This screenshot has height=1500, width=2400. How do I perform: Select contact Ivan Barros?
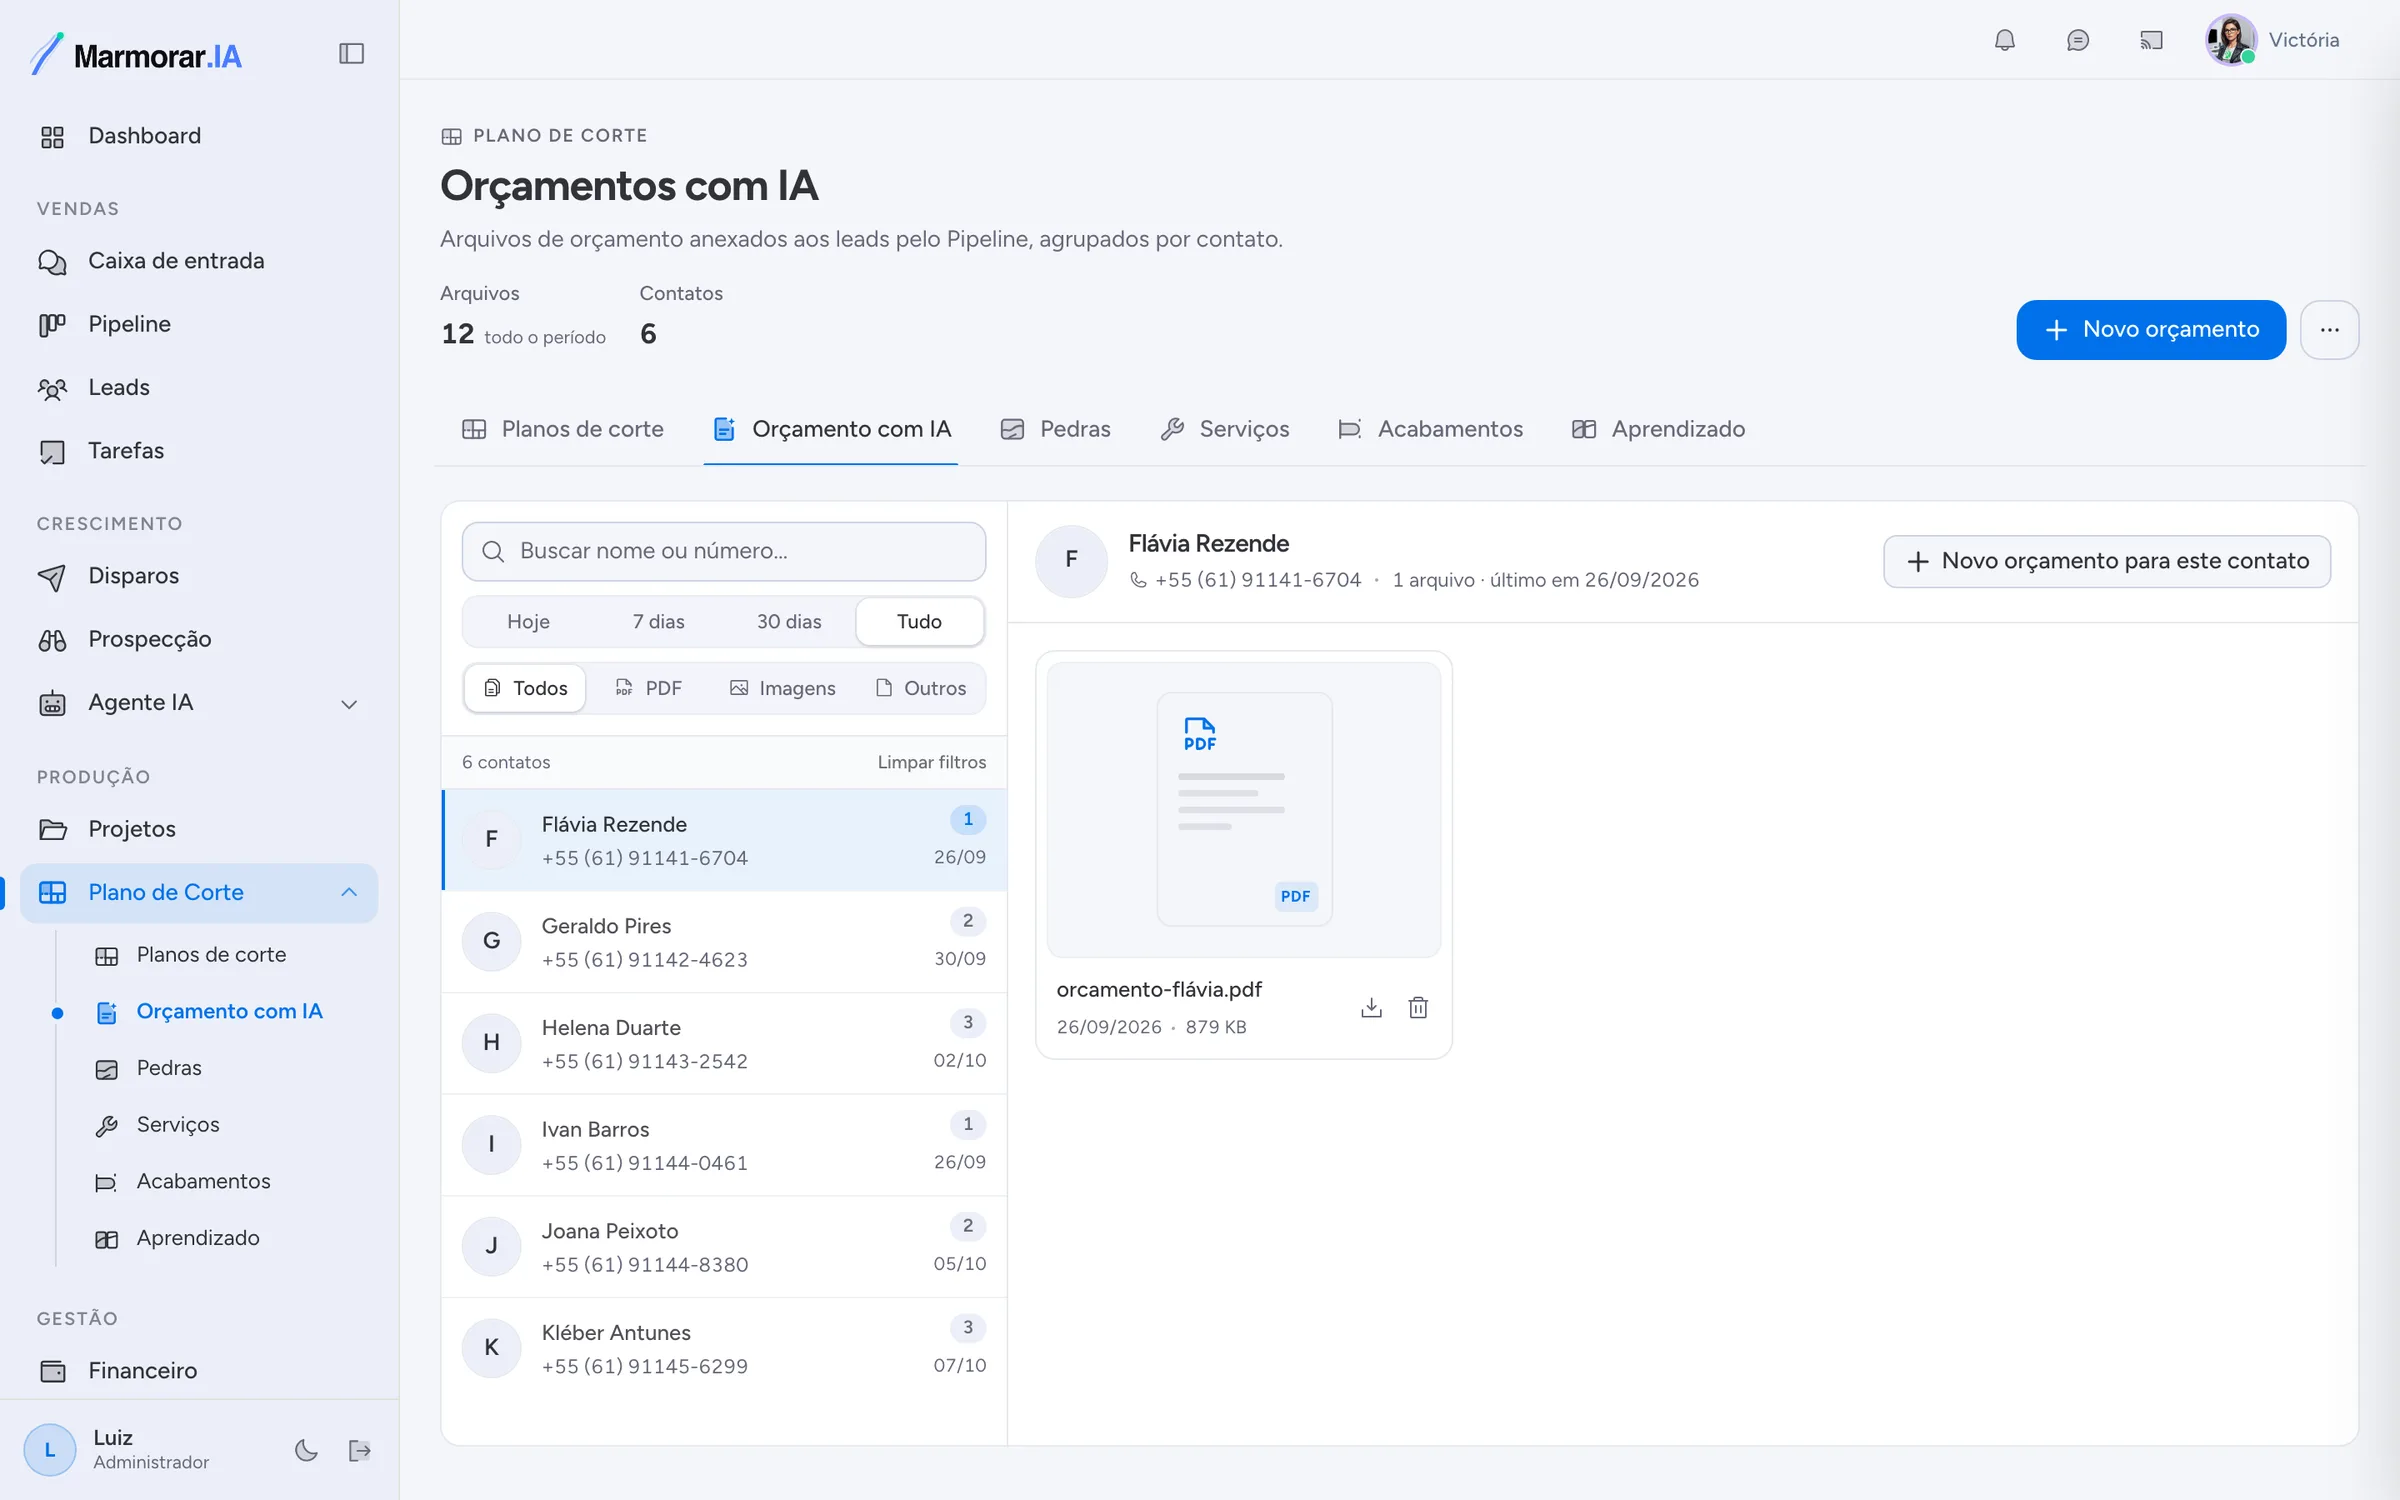click(724, 1145)
